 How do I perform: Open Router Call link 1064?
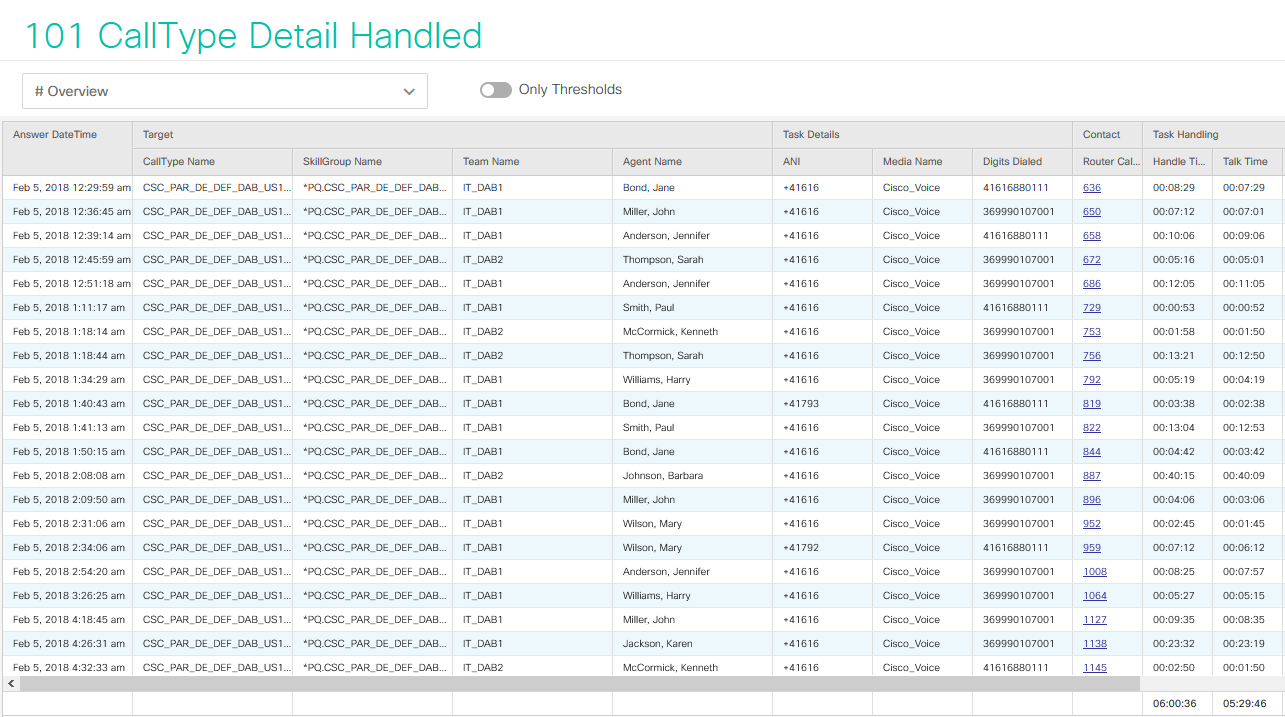(1095, 596)
